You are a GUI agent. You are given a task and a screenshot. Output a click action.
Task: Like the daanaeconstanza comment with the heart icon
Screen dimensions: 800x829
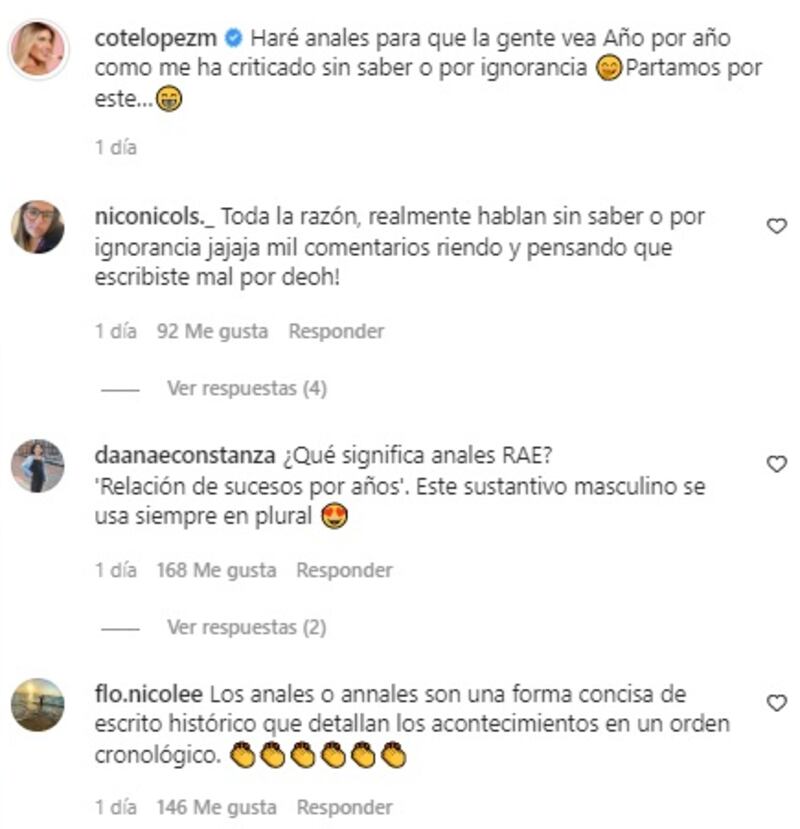coord(776,464)
